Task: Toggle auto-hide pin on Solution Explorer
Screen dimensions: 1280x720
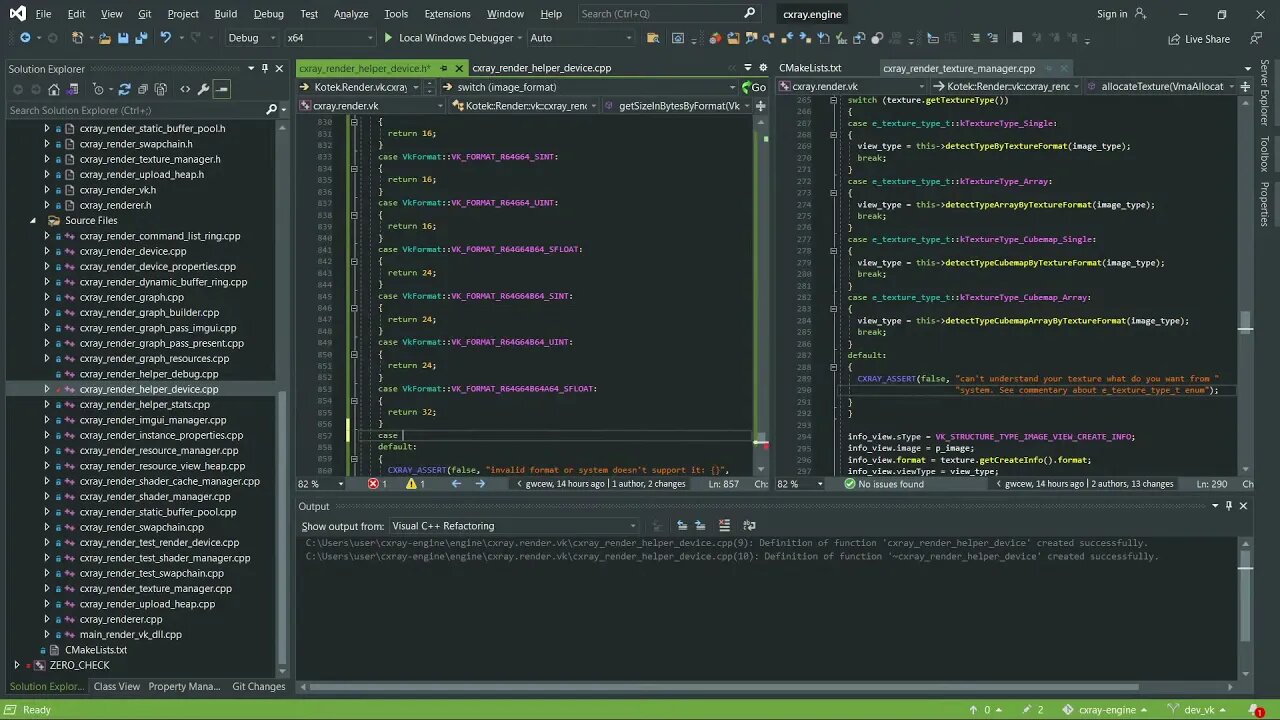Action: (264, 68)
